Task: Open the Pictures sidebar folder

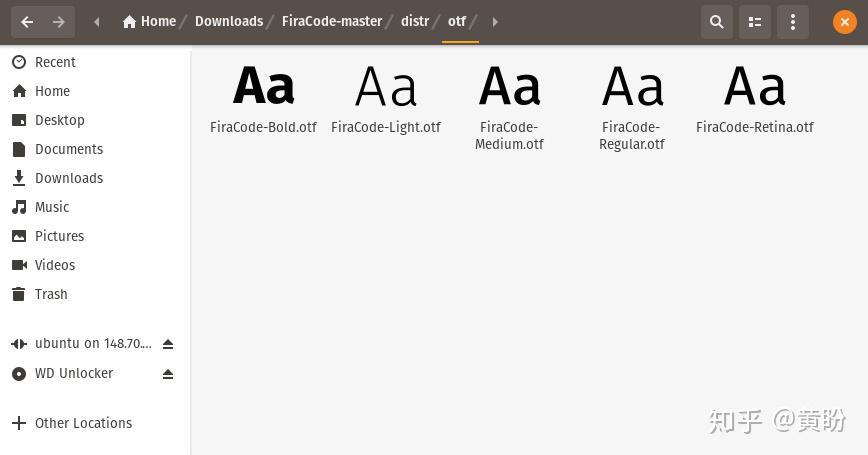Action: (x=59, y=236)
